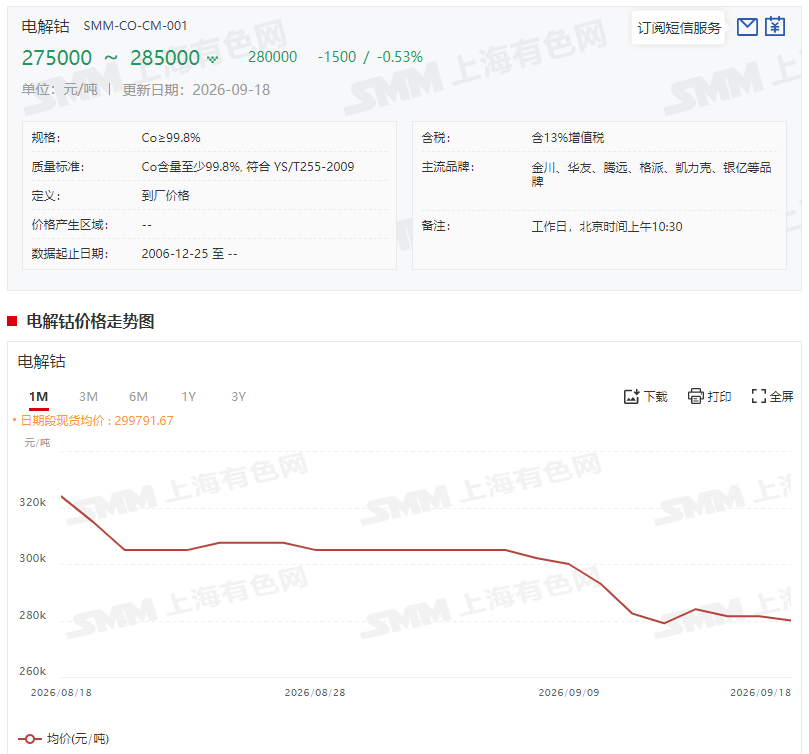Image resolution: width=809 pixels, height=754 pixels.
Task: Click the 均价(元/吨) legend label
Action: coord(78,739)
